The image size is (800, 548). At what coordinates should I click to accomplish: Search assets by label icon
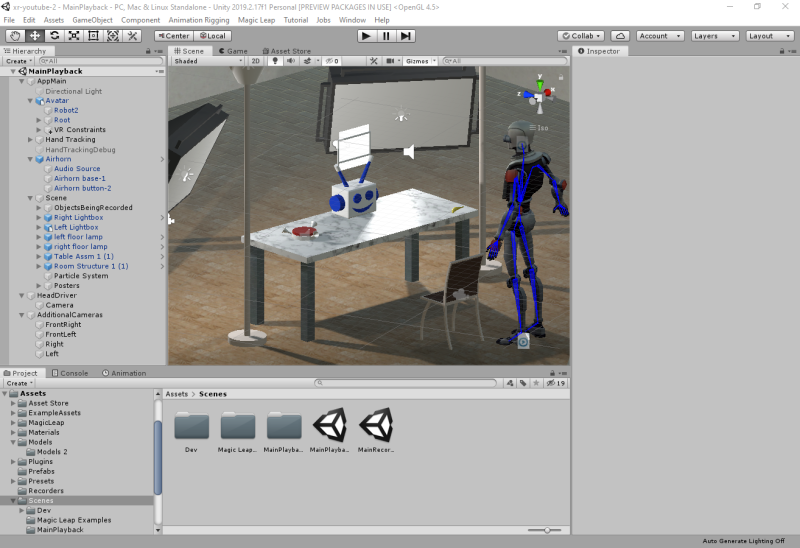pos(523,383)
